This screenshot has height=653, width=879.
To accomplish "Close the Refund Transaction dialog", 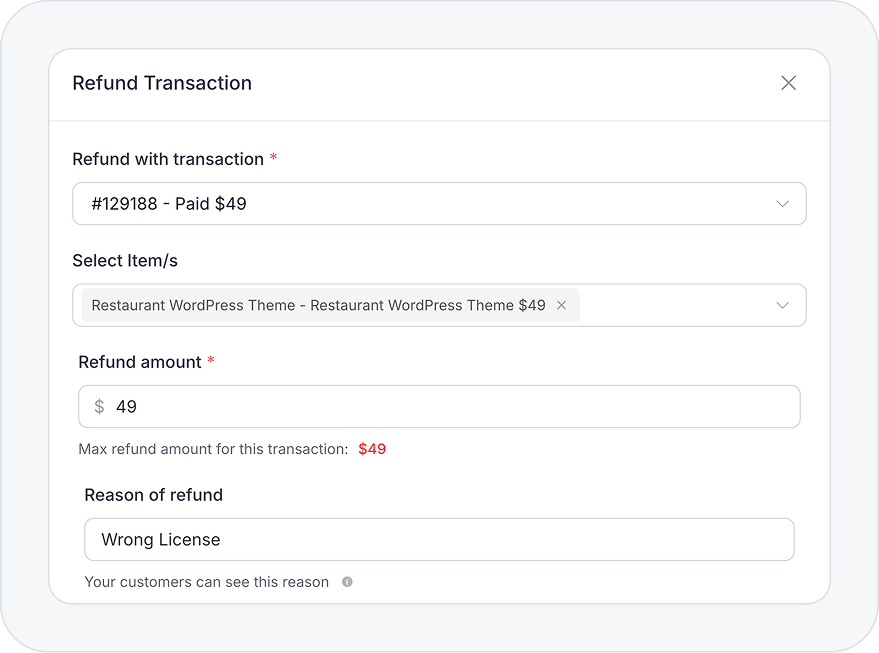I will click(788, 83).
